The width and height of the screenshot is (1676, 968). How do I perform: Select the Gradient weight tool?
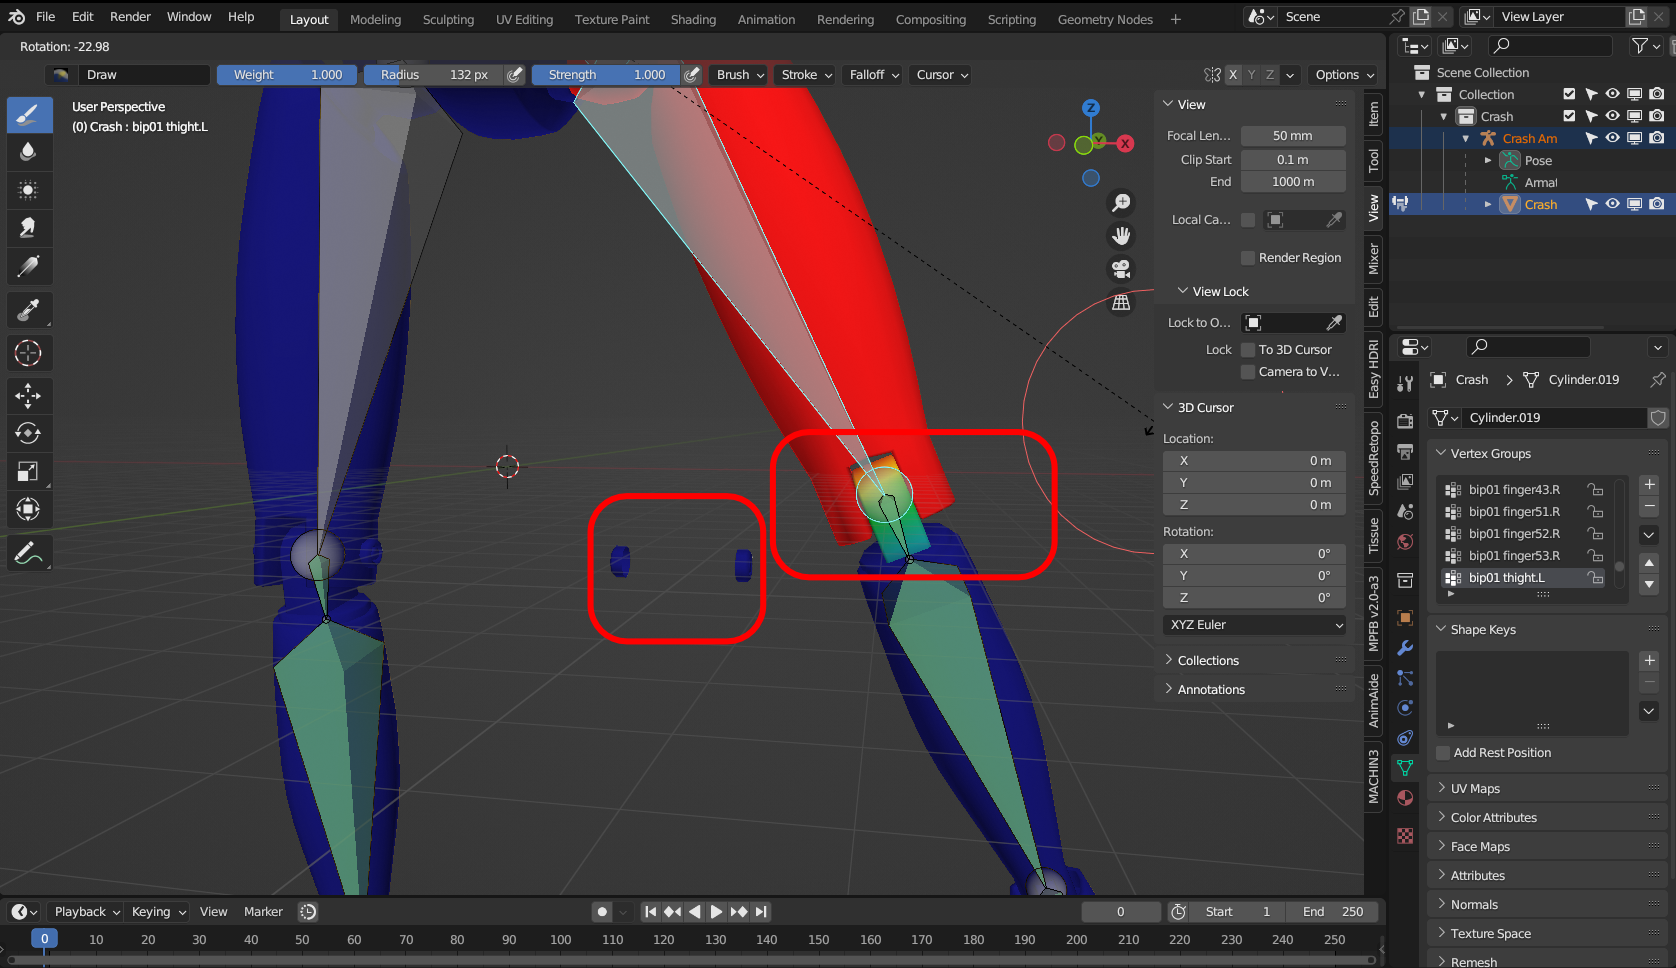tap(29, 266)
